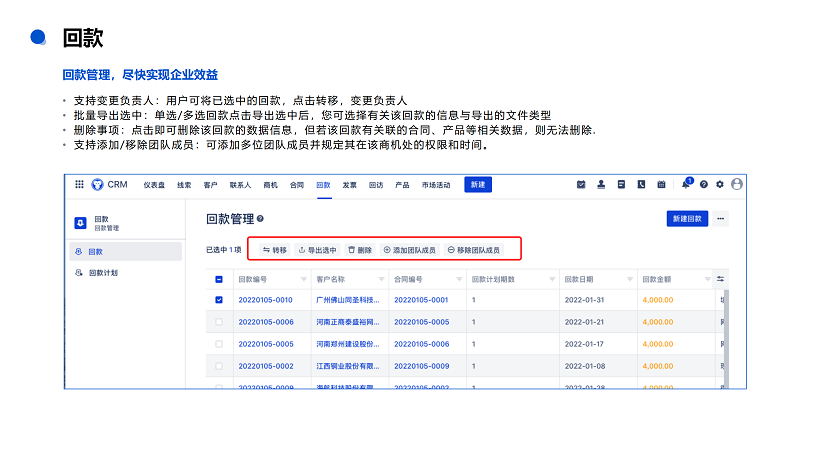Go to the 合同 tab
Screen dimensions: 820x461
click(x=297, y=185)
